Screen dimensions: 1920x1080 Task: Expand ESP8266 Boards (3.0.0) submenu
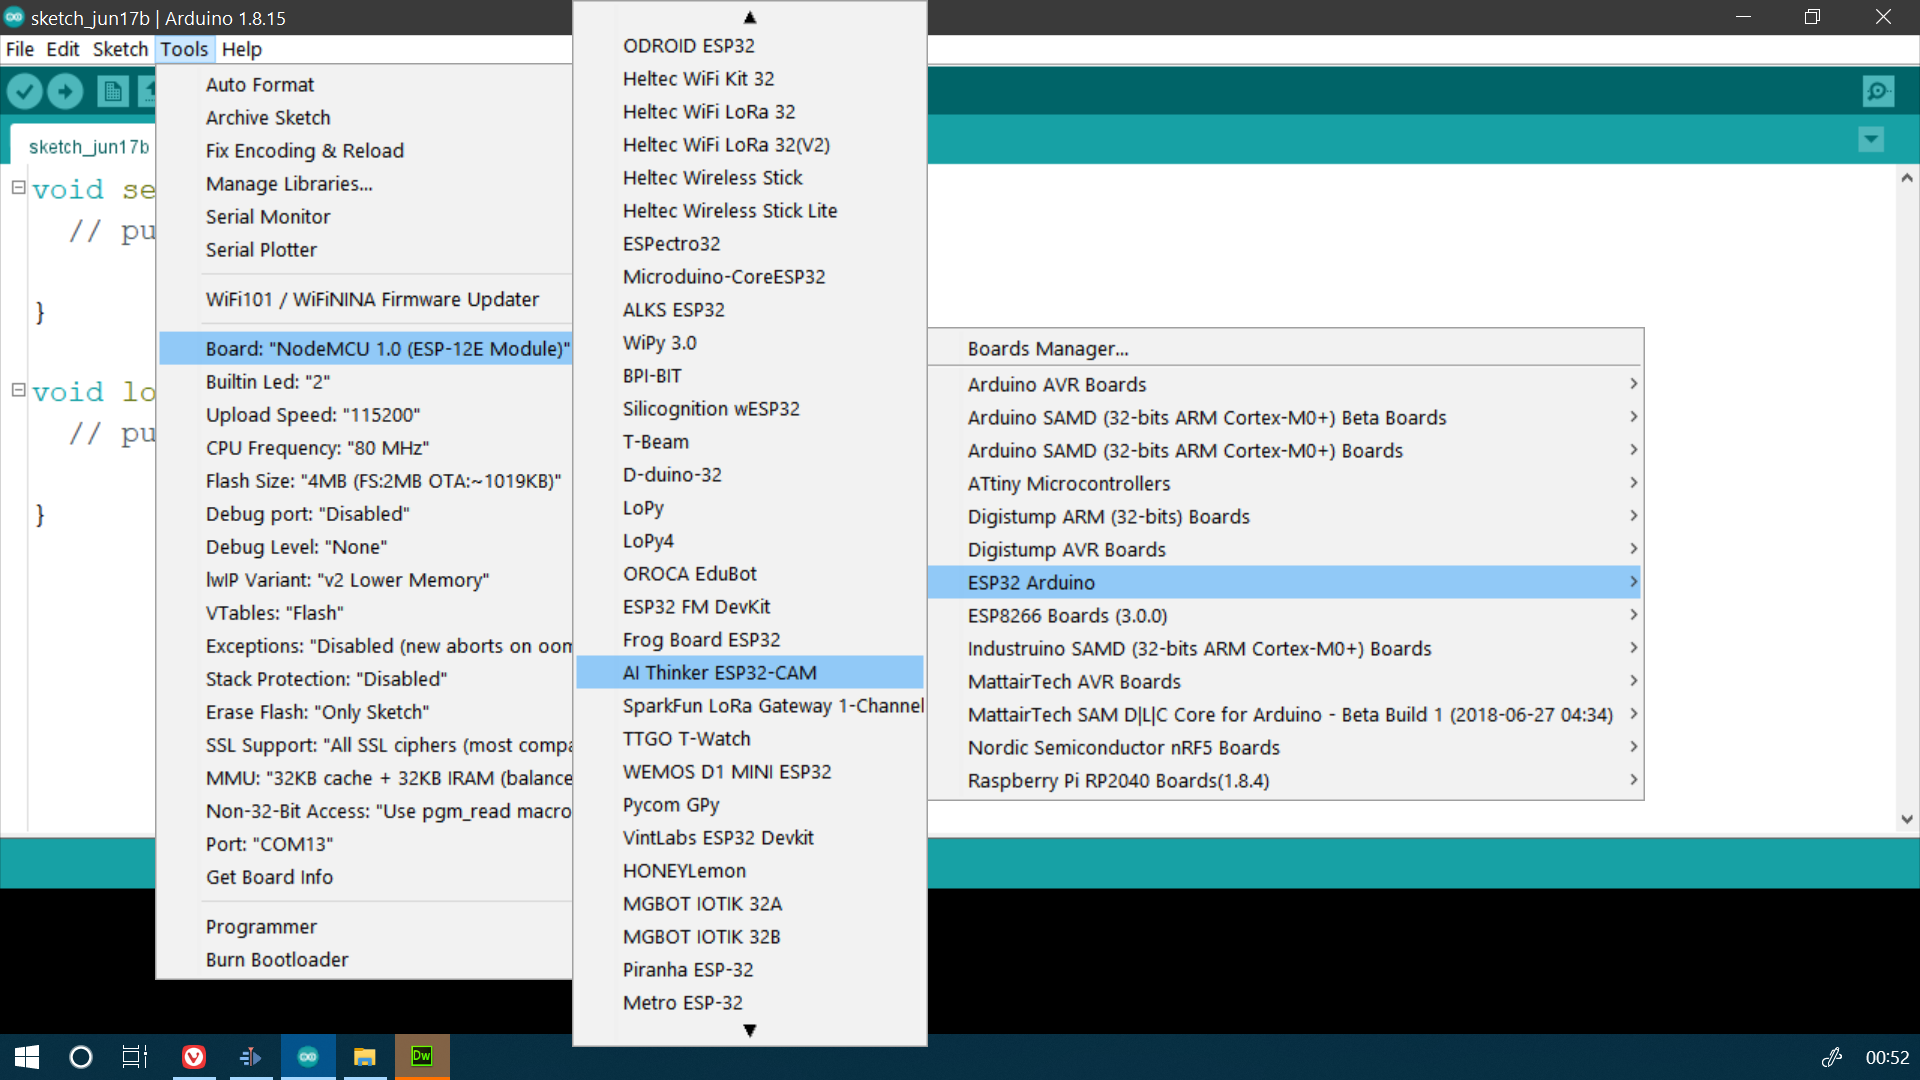click(x=1286, y=616)
